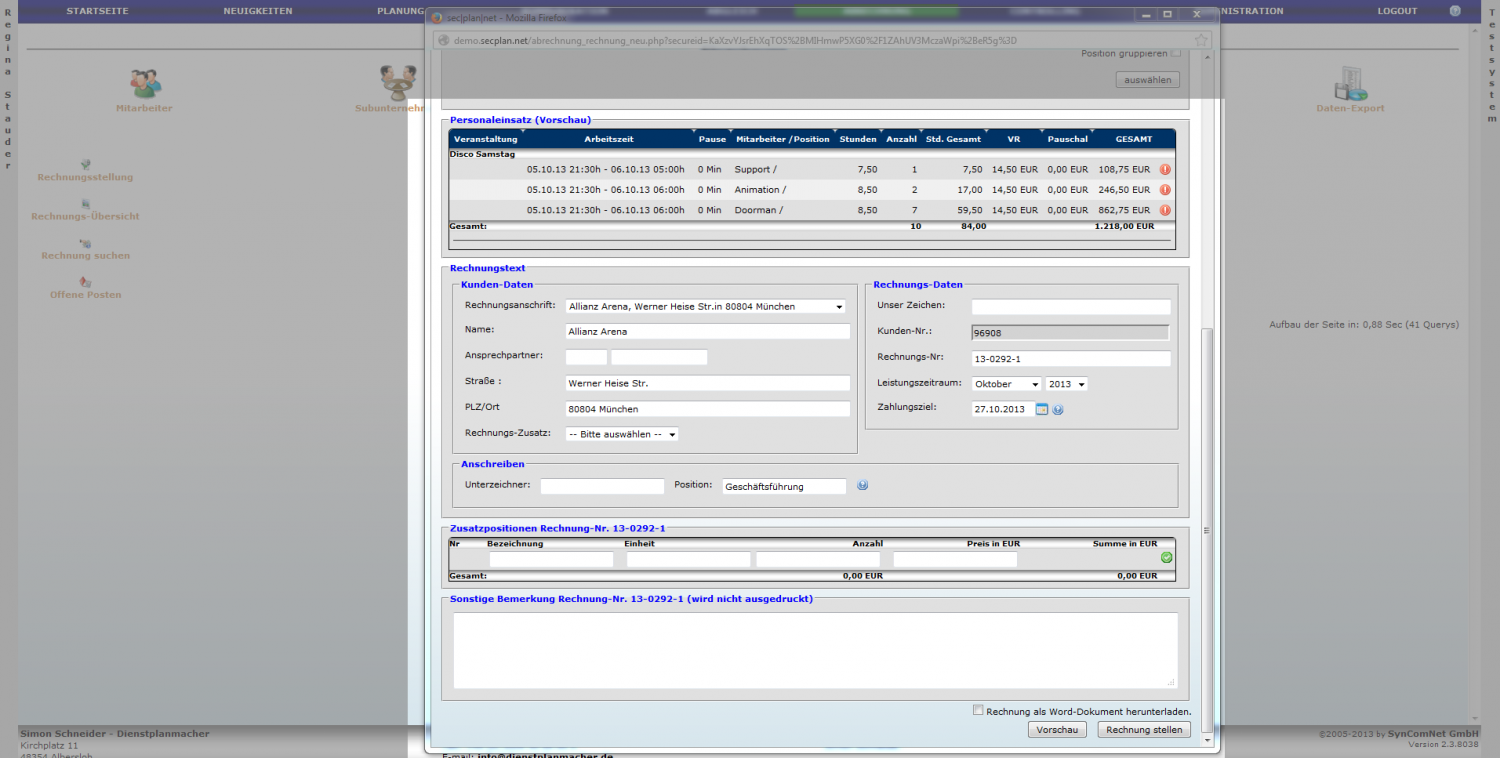Click the second Ansprechpartner input field
This screenshot has height=758, width=1500.
point(659,357)
